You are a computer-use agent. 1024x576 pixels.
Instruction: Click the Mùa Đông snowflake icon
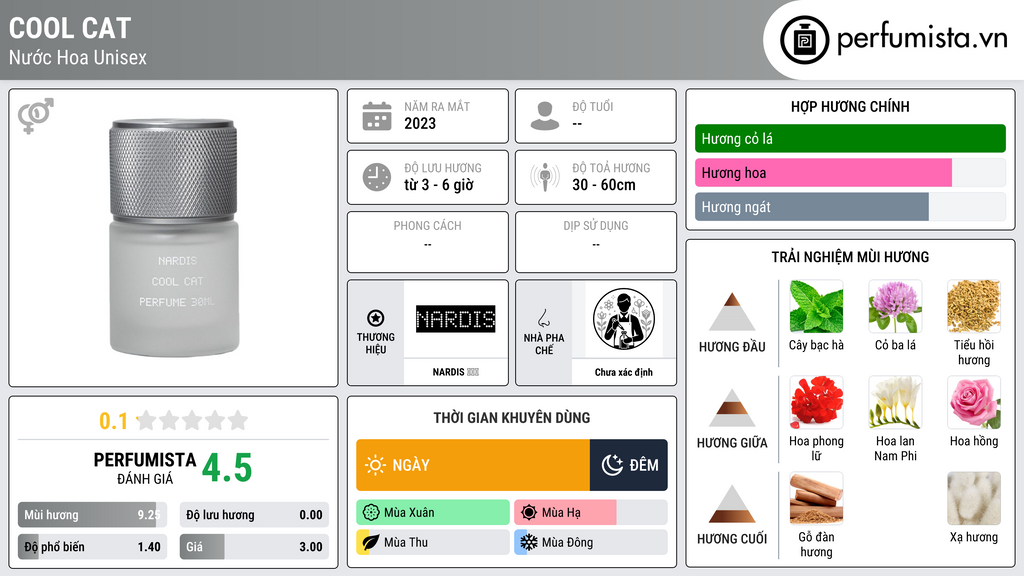(529, 542)
